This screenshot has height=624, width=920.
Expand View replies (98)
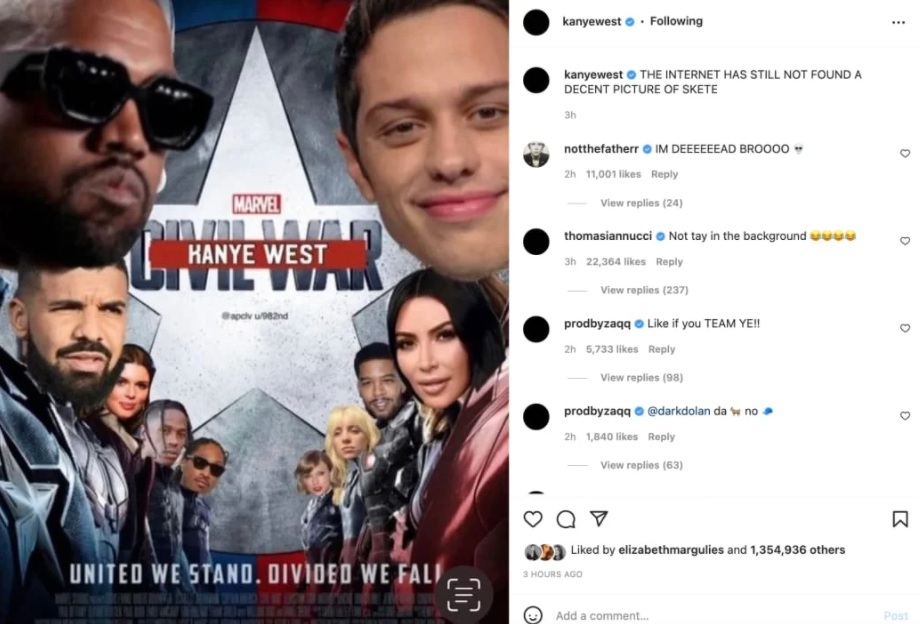click(x=641, y=378)
